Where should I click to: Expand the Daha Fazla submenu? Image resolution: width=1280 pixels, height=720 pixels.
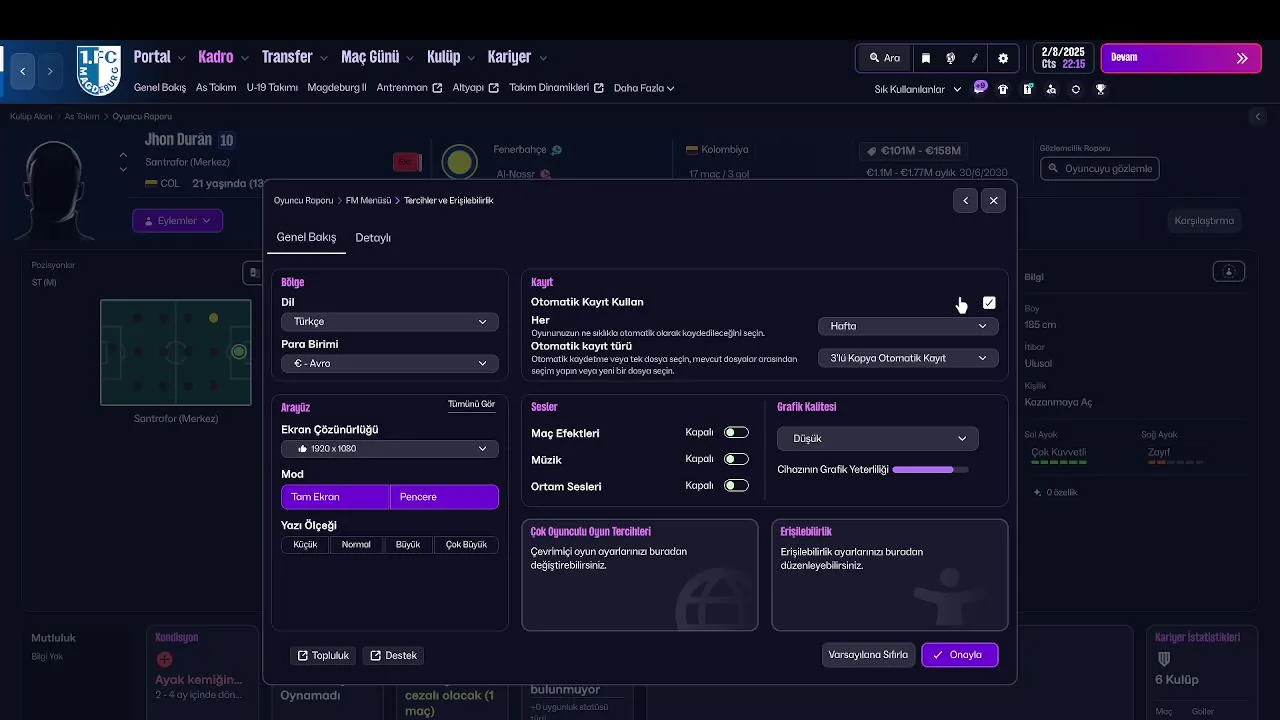tap(644, 88)
